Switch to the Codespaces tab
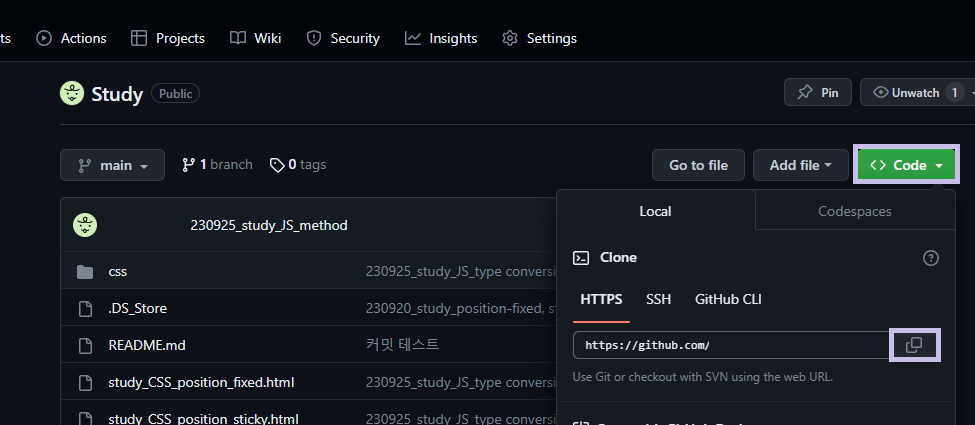Screen dimensions: 975x425 click(x=855, y=212)
